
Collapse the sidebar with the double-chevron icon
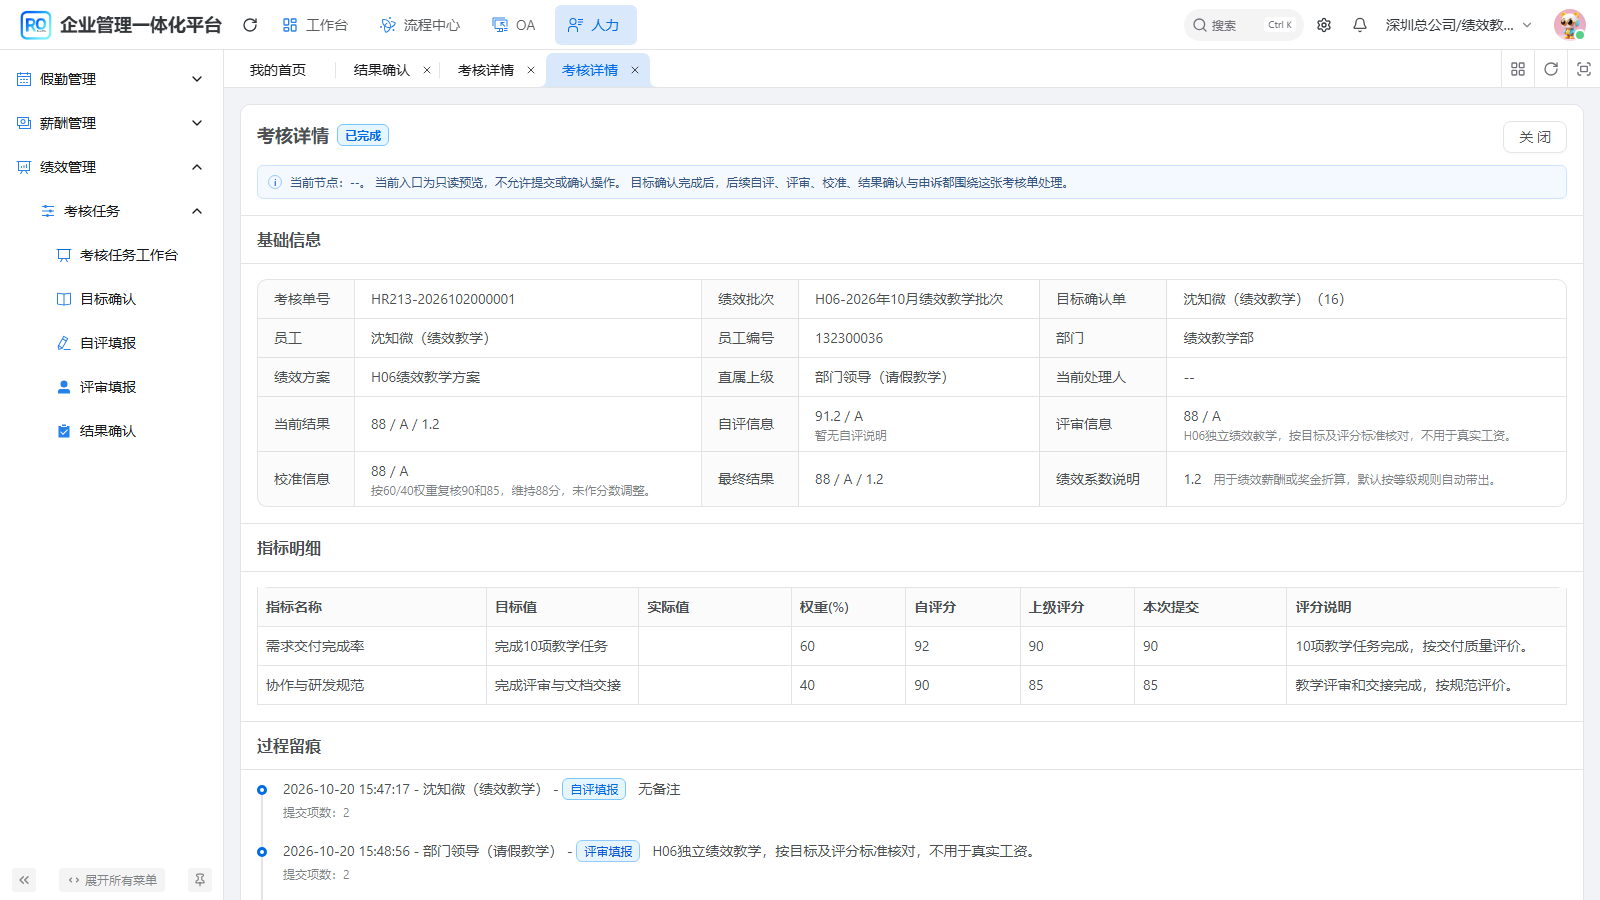24,880
